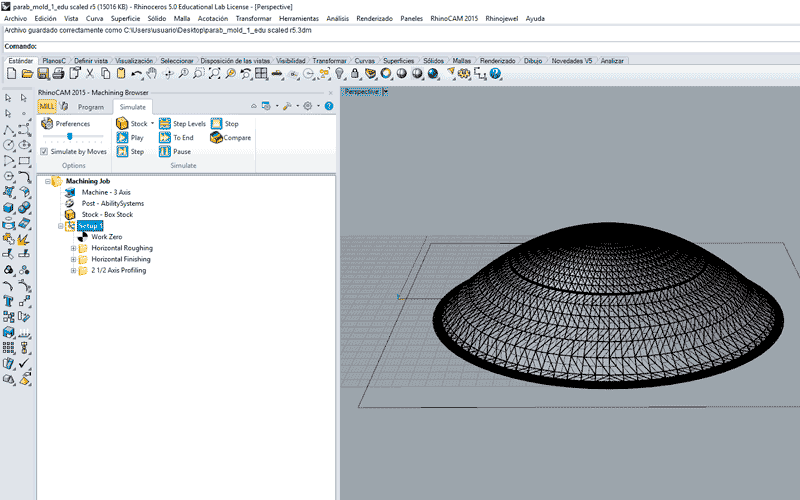Open the Superficie menu
The height and width of the screenshot is (500, 800).
pos(125,18)
